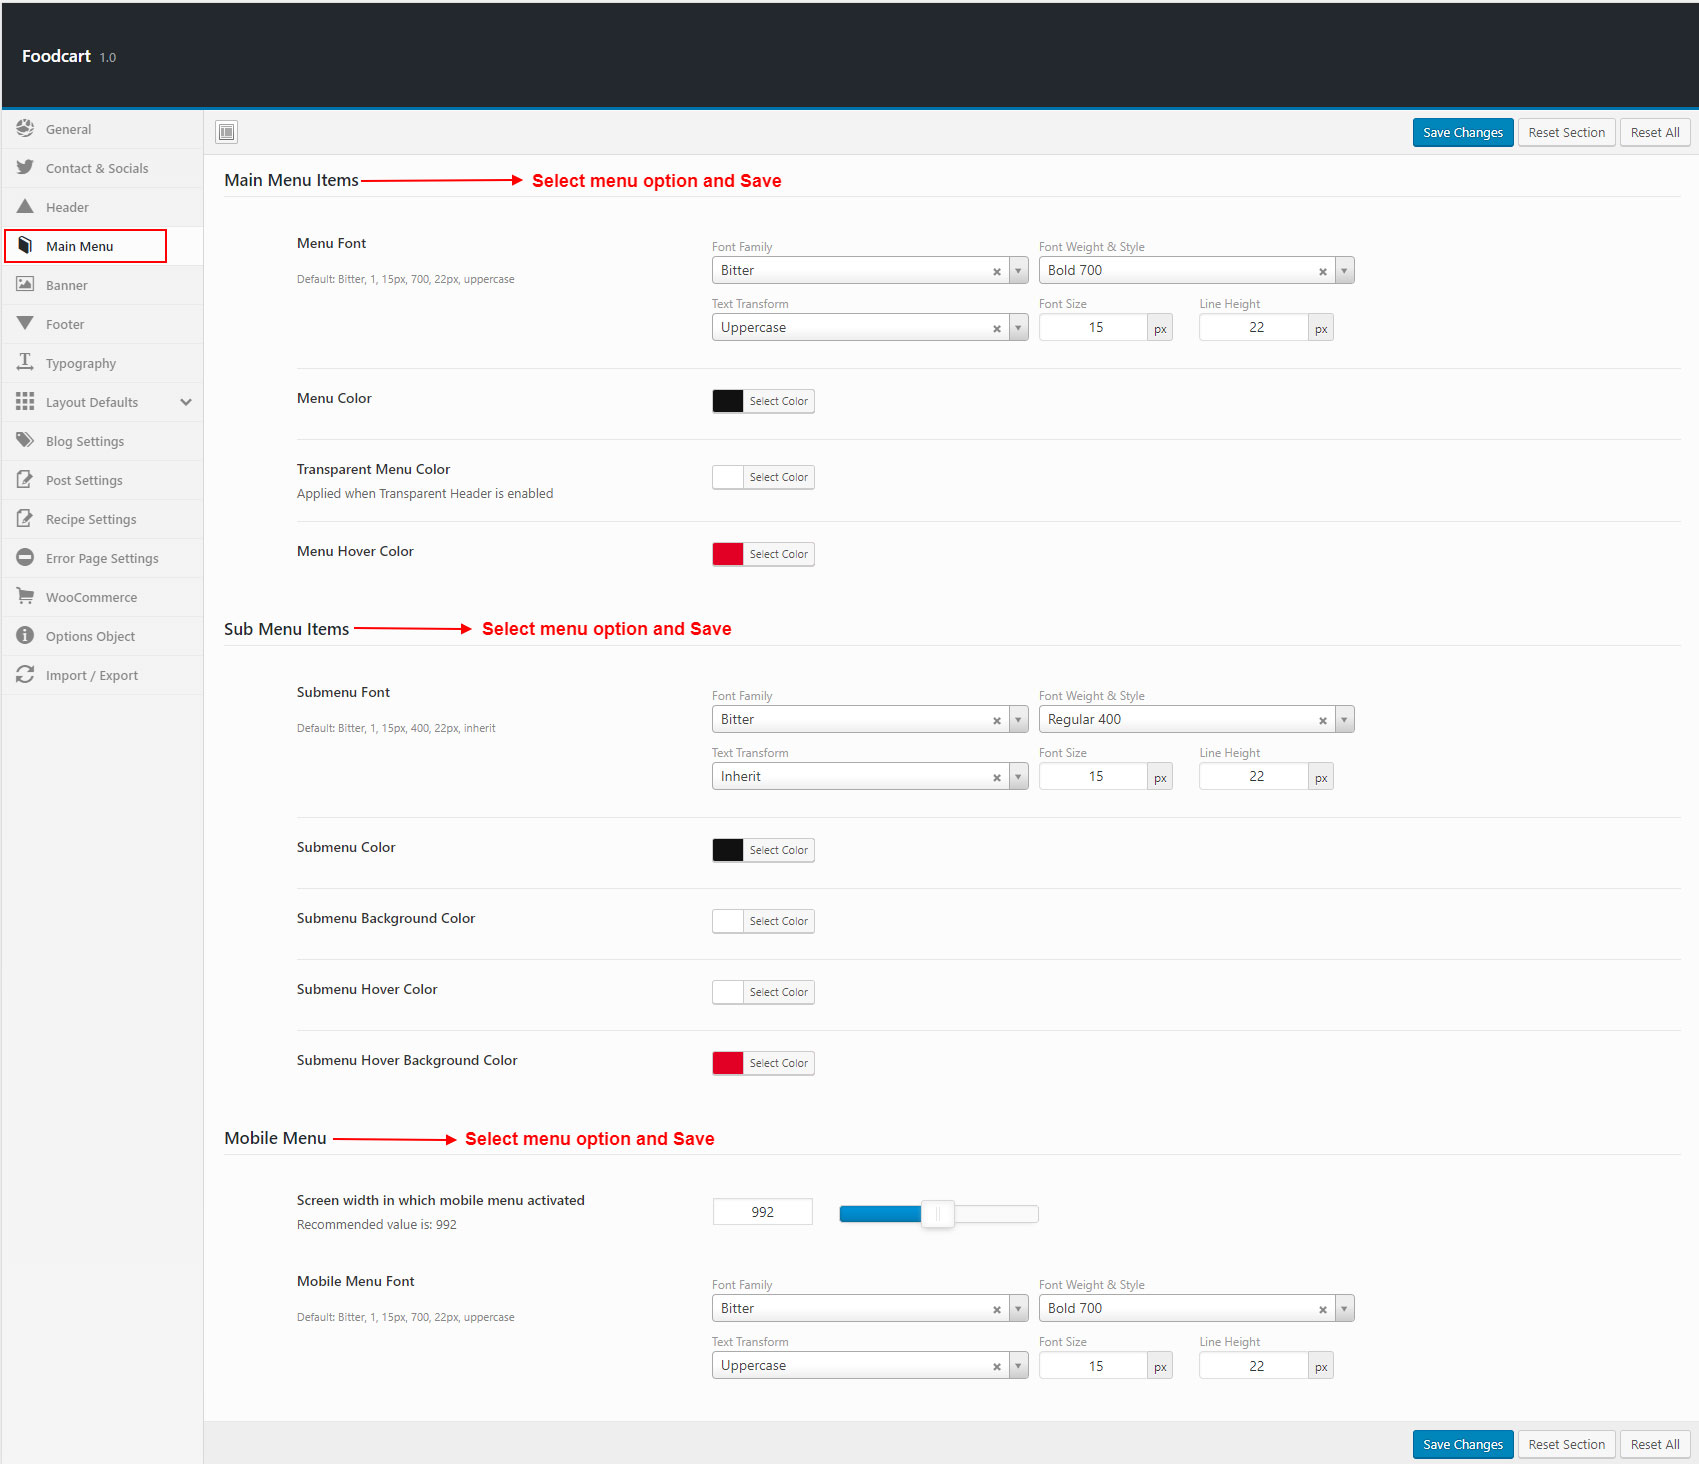The image size is (1699, 1464).
Task: Open Submenu Font Text Transform dropdown
Action: 1018,777
